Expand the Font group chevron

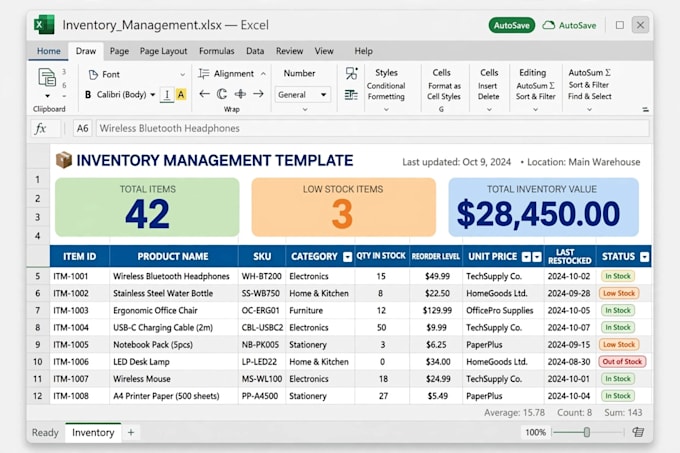[x=183, y=75]
